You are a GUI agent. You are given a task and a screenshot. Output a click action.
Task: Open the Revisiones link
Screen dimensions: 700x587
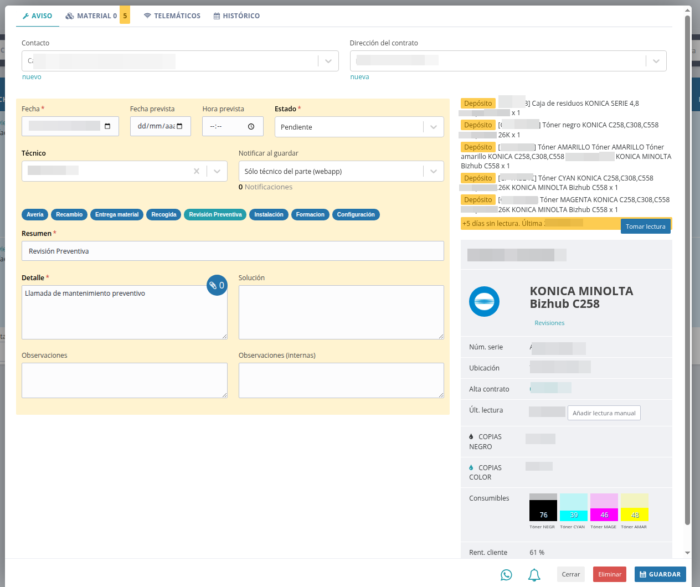click(549, 323)
